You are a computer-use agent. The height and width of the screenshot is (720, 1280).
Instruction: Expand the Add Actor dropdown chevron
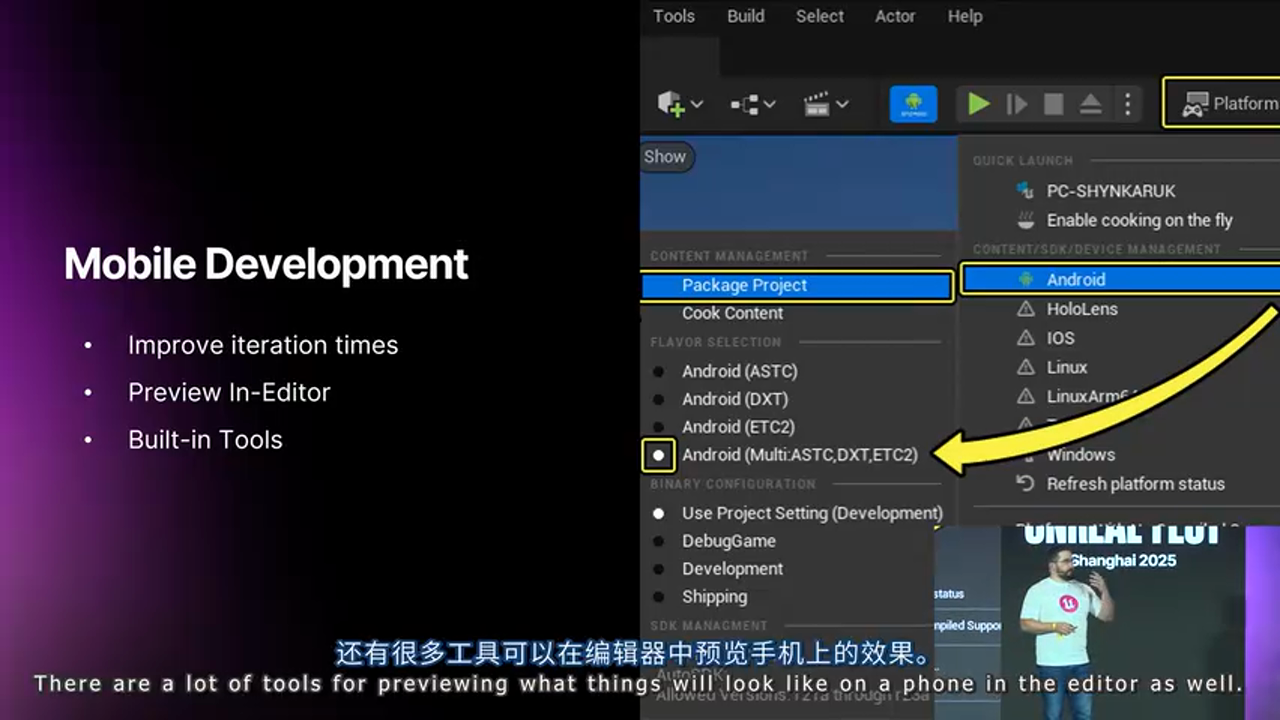point(695,103)
